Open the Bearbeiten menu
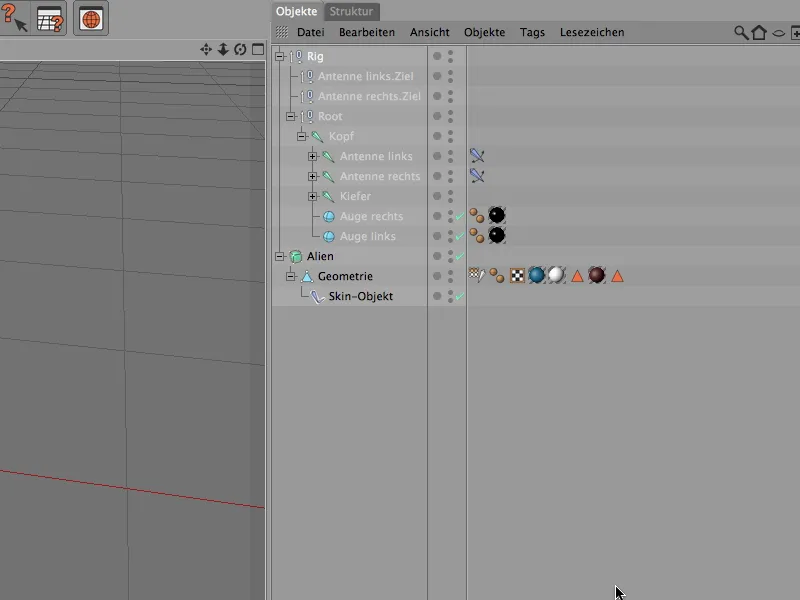Image resolution: width=800 pixels, height=600 pixels. pos(367,32)
